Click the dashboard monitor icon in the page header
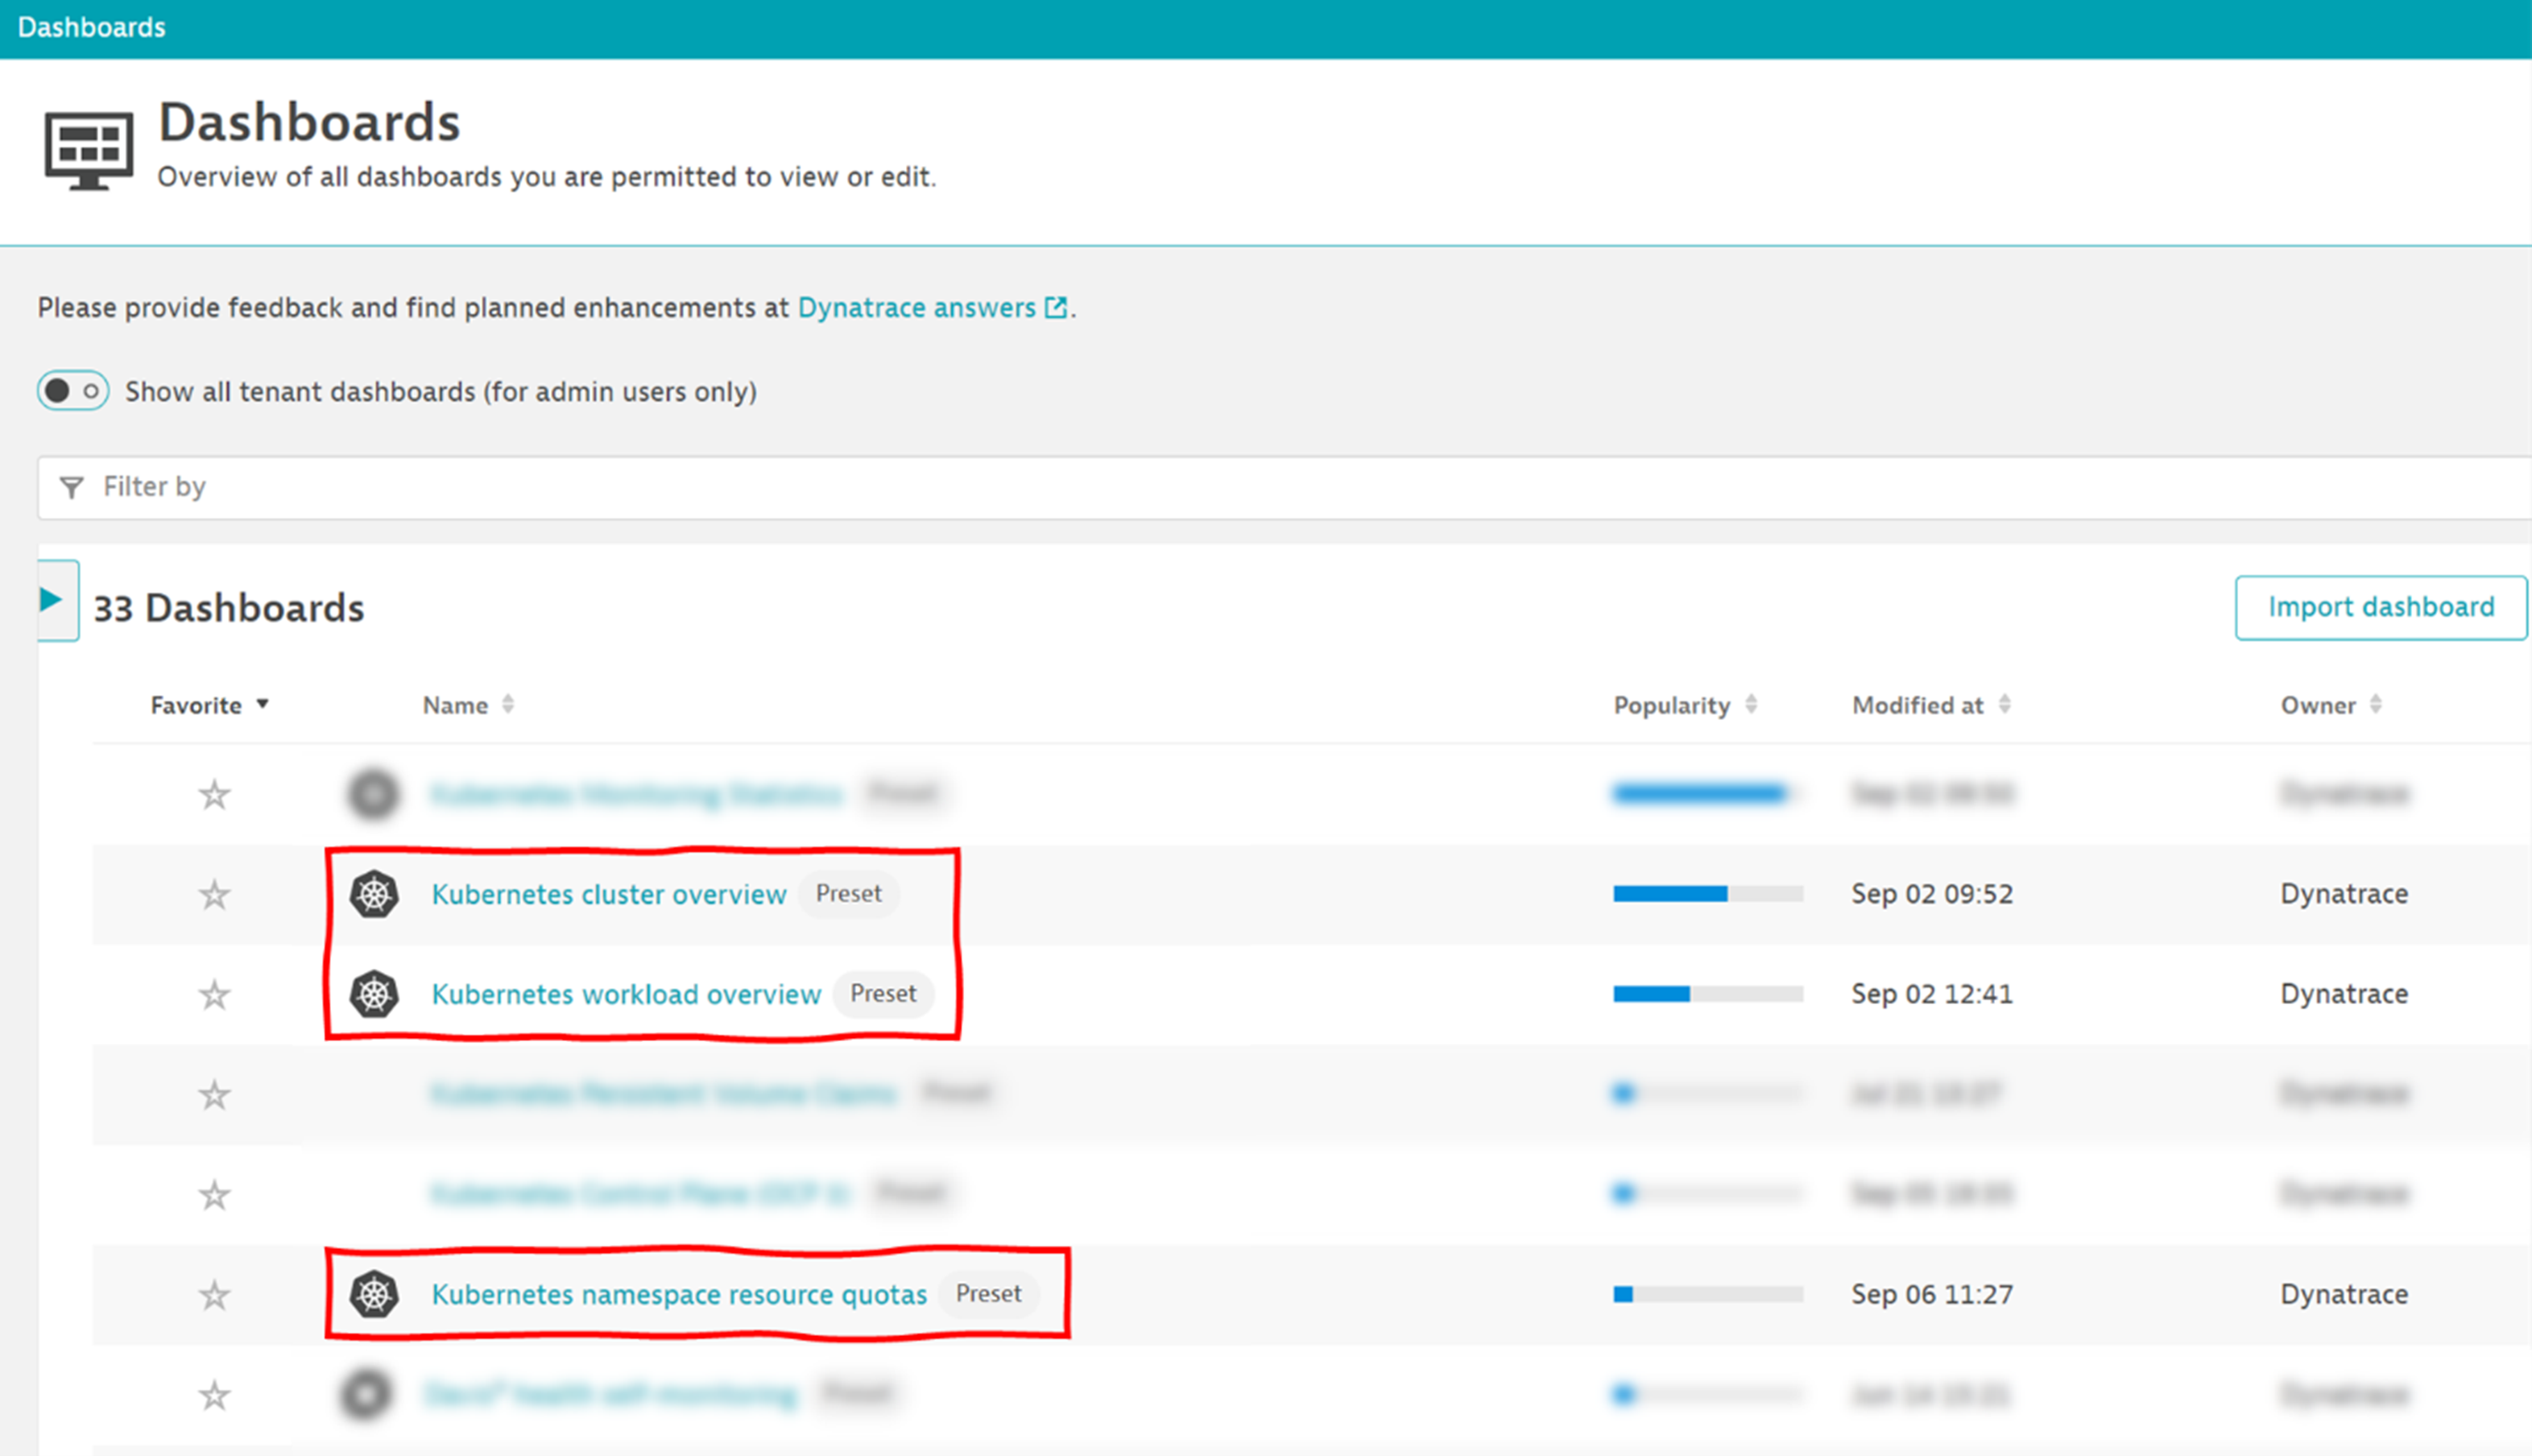This screenshot has width=2532, height=1456. pyautogui.click(x=88, y=148)
